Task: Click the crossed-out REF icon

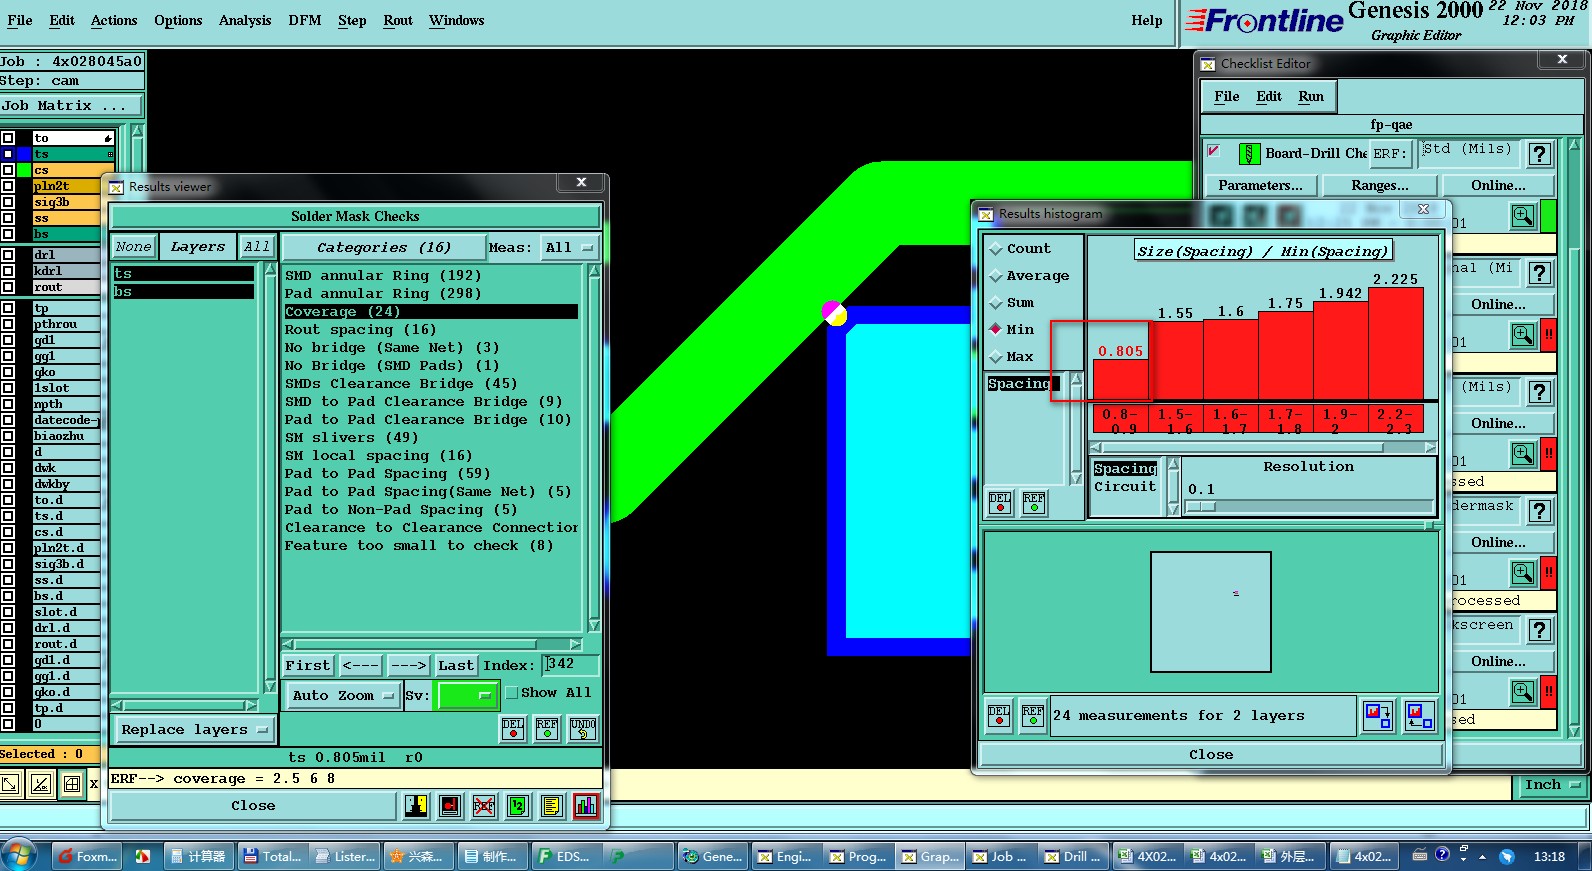Action: 484,805
